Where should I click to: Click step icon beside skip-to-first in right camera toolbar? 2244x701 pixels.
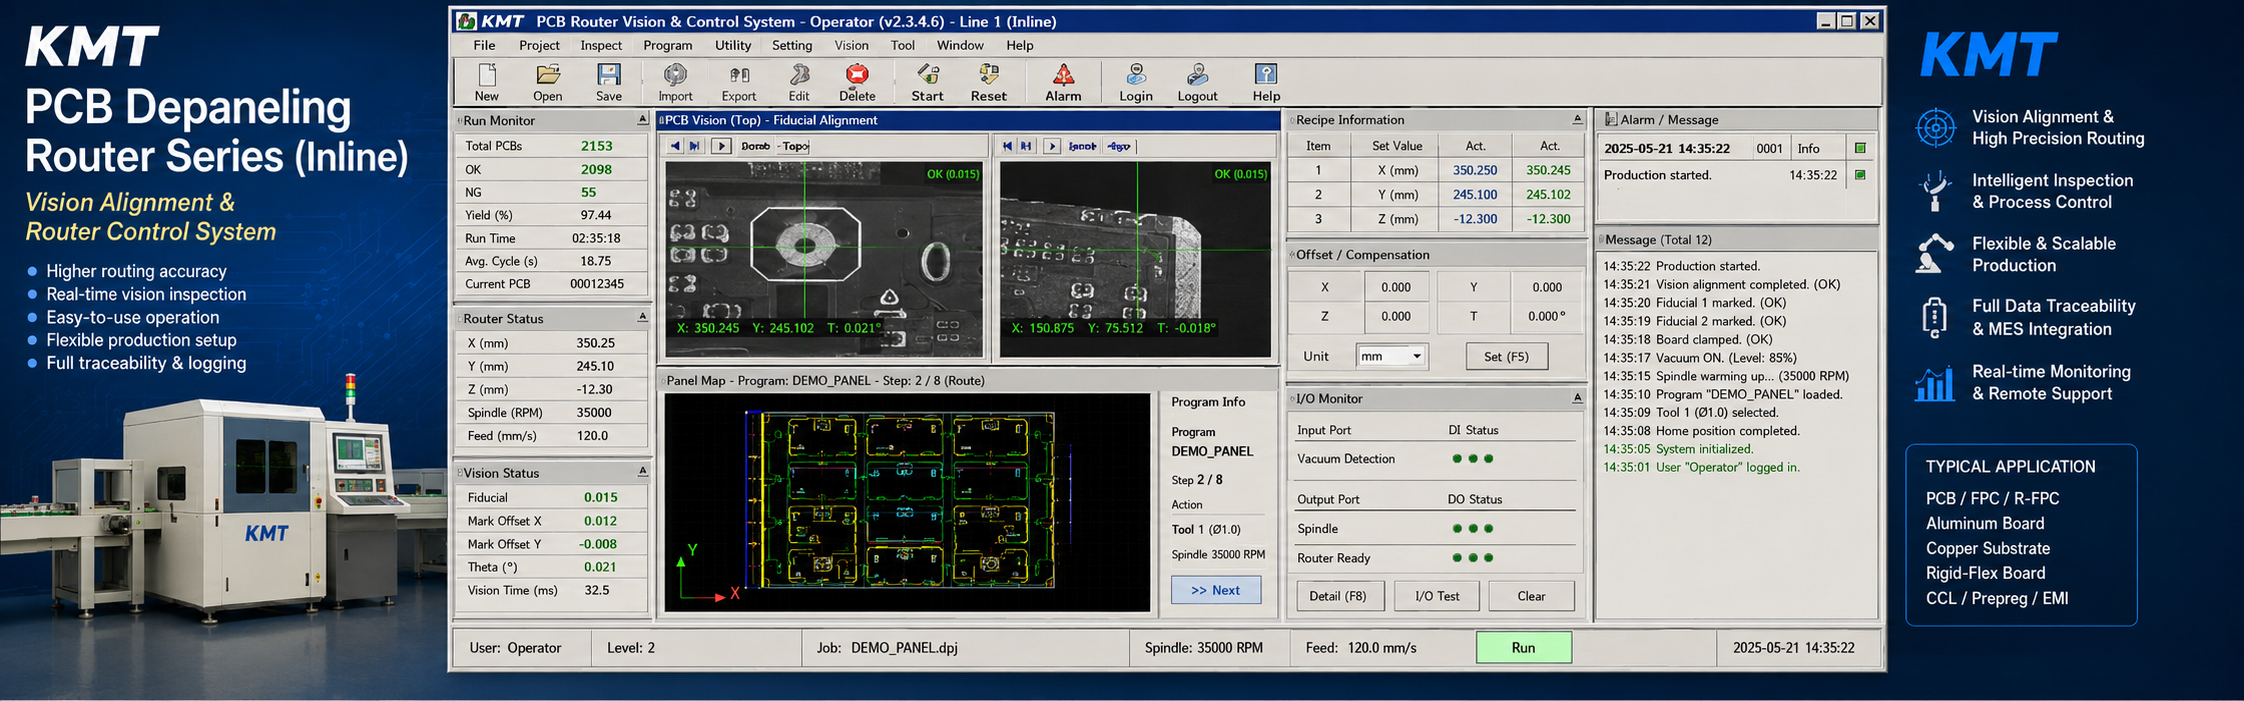pyautogui.click(x=1026, y=146)
